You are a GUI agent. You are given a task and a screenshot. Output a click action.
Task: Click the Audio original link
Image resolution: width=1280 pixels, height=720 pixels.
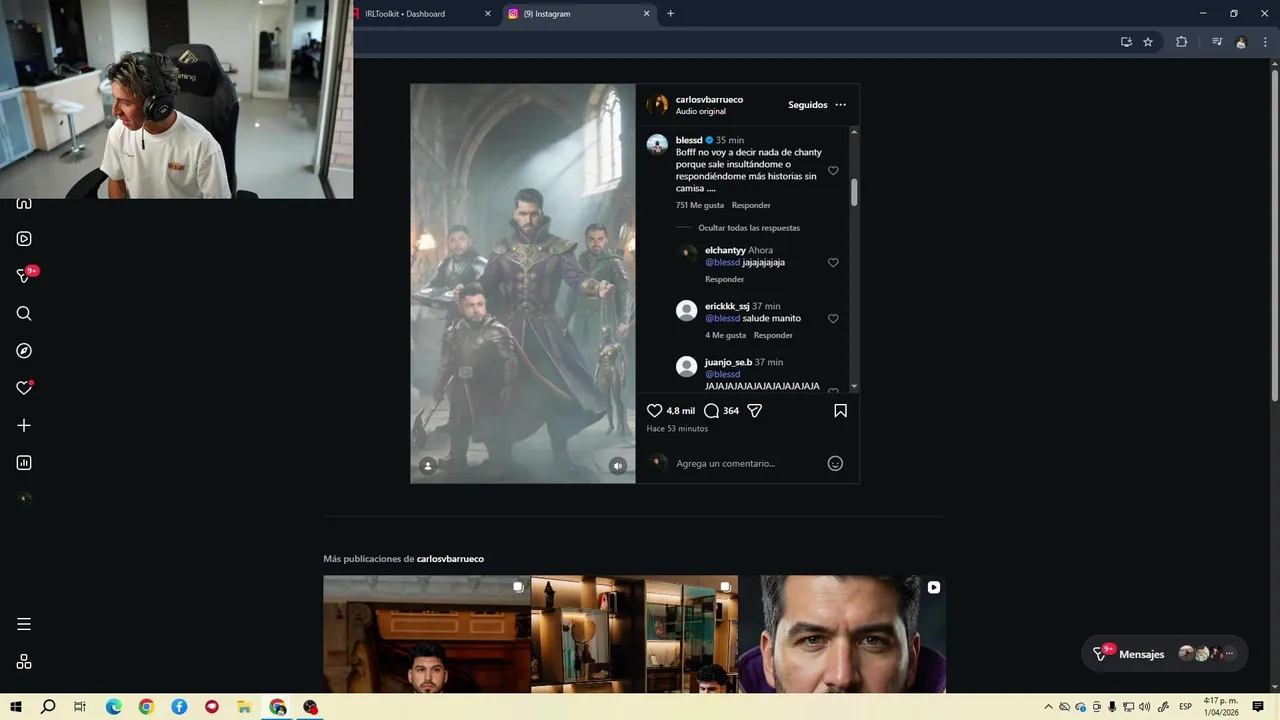[x=700, y=112]
